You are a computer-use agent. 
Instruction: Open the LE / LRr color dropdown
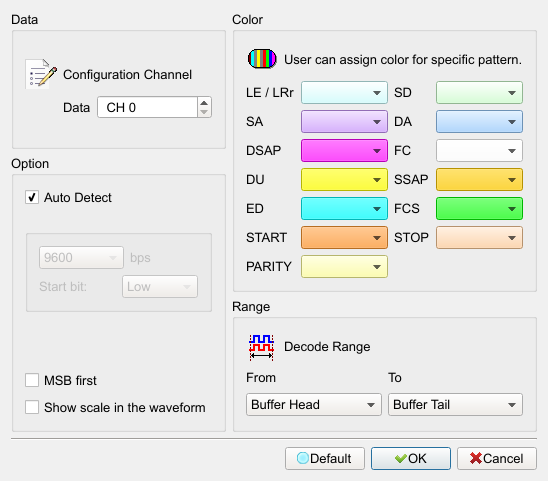(344, 93)
